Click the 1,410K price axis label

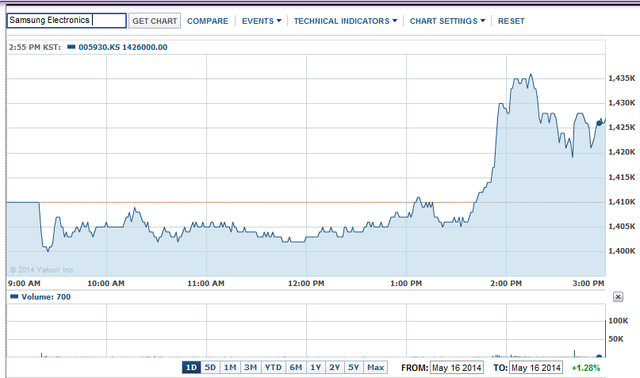pos(622,202)
